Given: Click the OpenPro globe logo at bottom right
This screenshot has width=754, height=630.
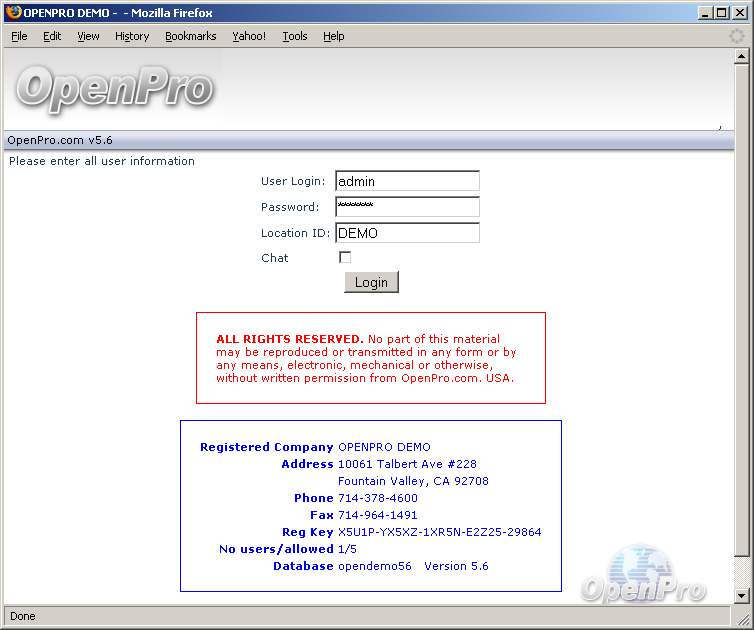Looking at the screenshot, I should [x=643, y=576].
